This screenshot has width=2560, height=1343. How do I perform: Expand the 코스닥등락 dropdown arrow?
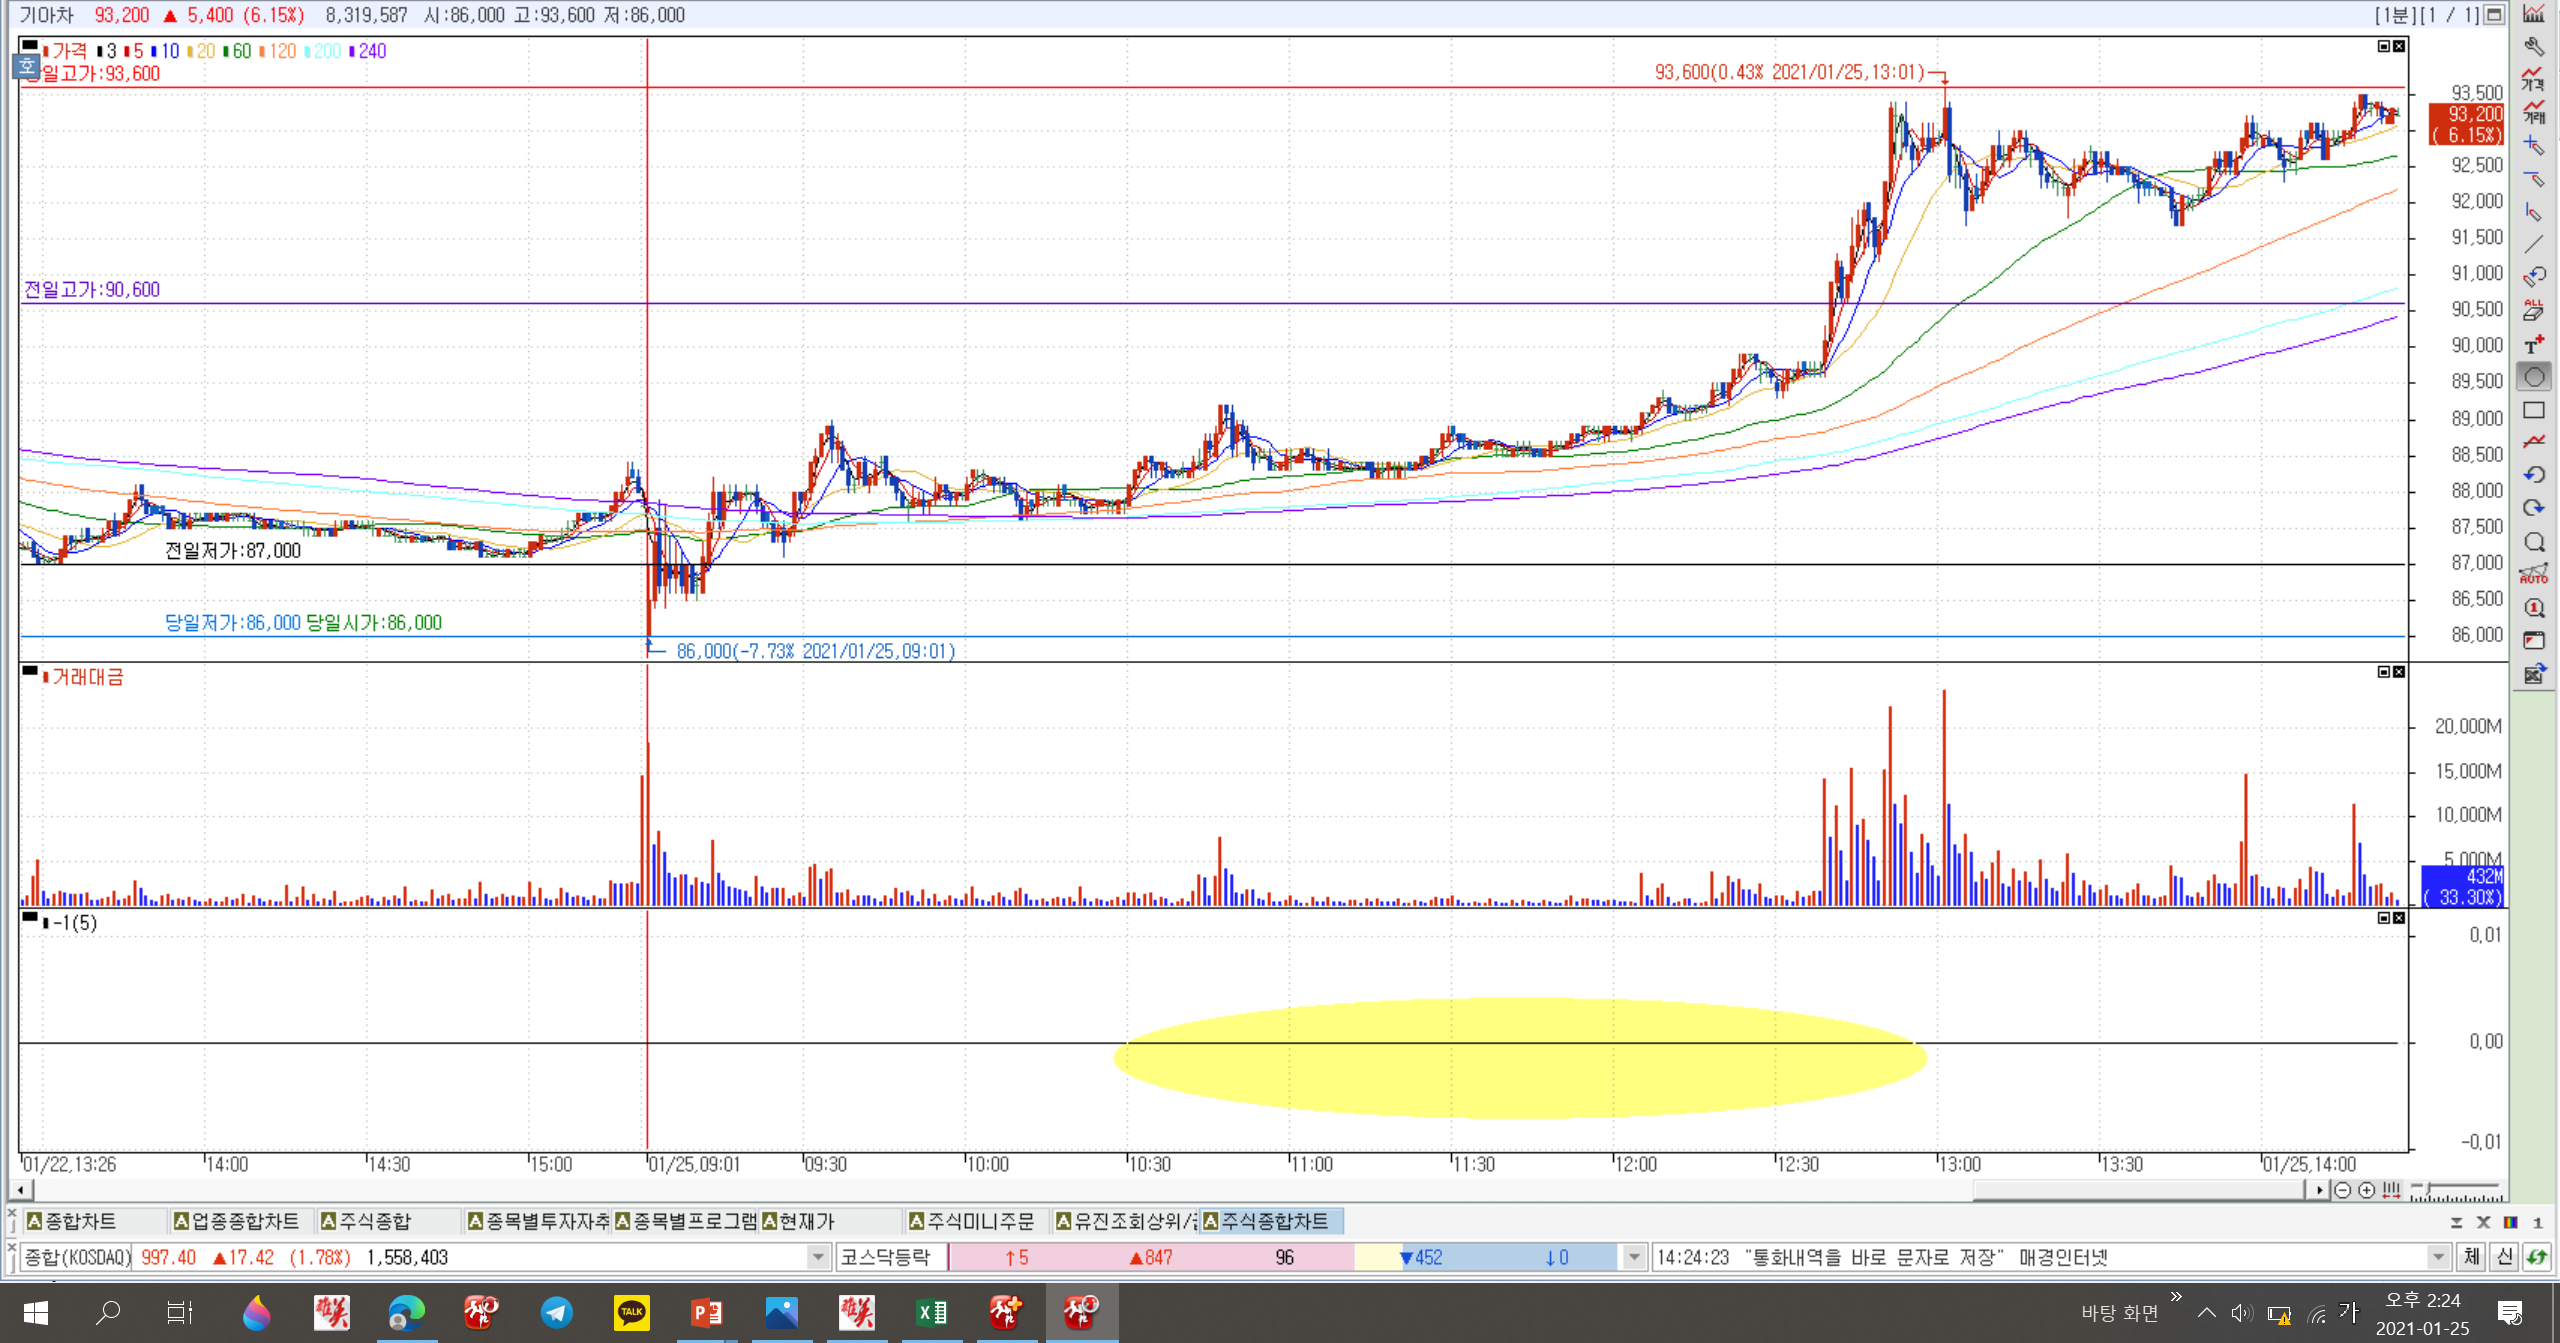click(1633, 1257)
